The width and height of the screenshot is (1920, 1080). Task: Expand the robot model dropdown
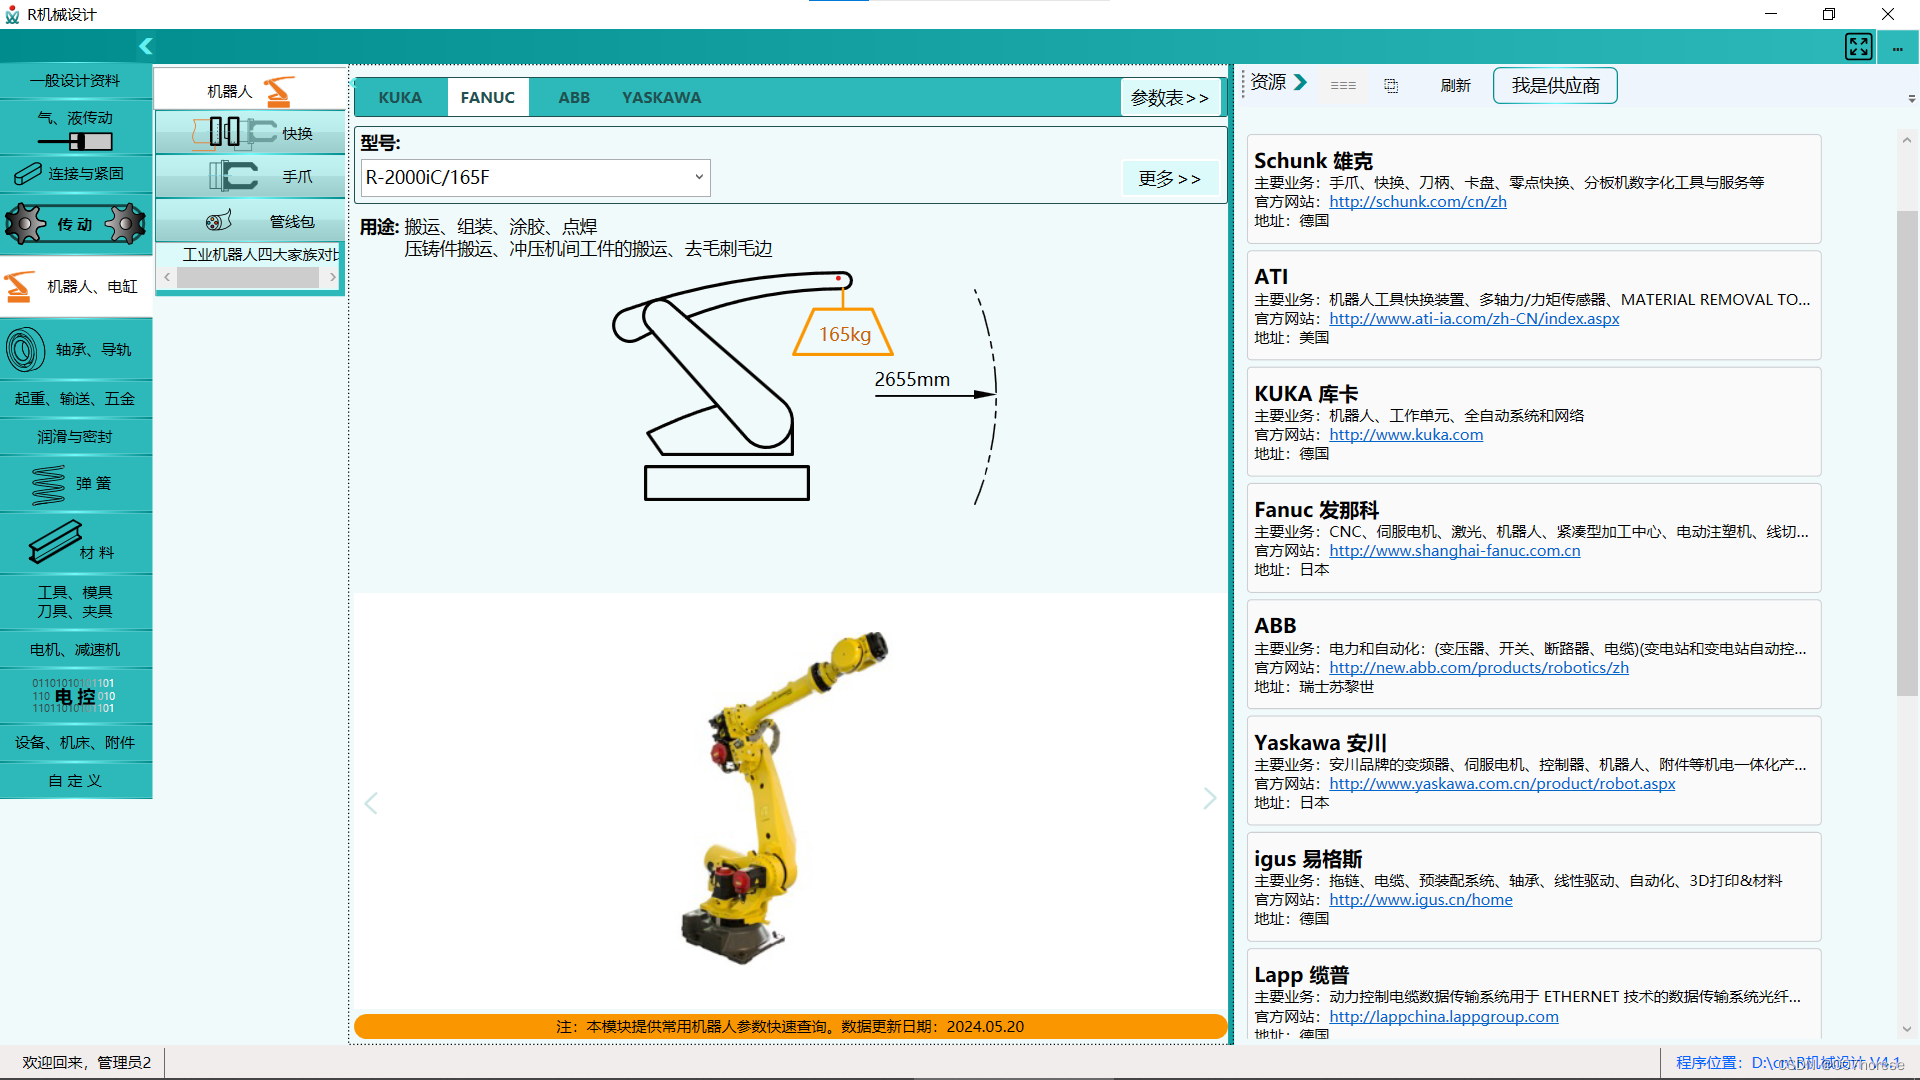click(698, 178)
